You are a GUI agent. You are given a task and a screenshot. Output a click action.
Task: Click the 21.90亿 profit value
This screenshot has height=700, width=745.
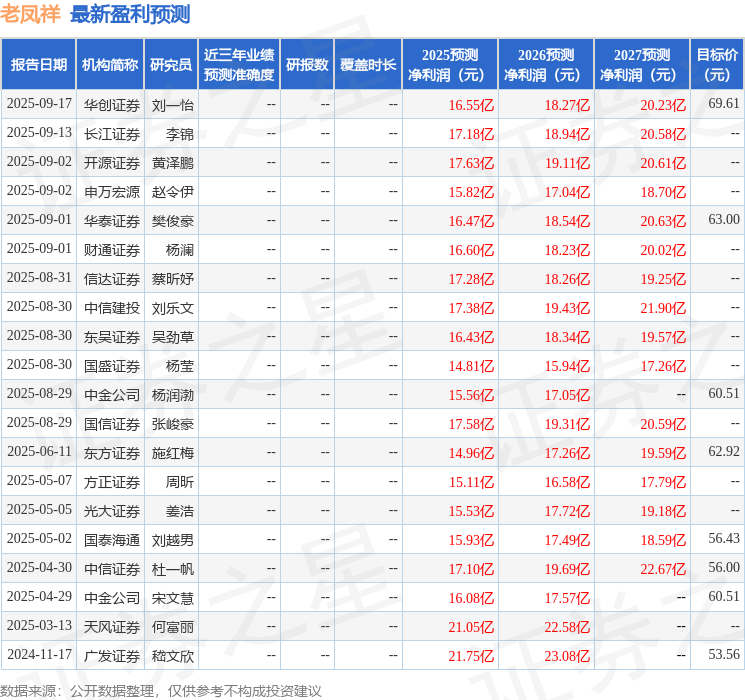click(663, 308)
